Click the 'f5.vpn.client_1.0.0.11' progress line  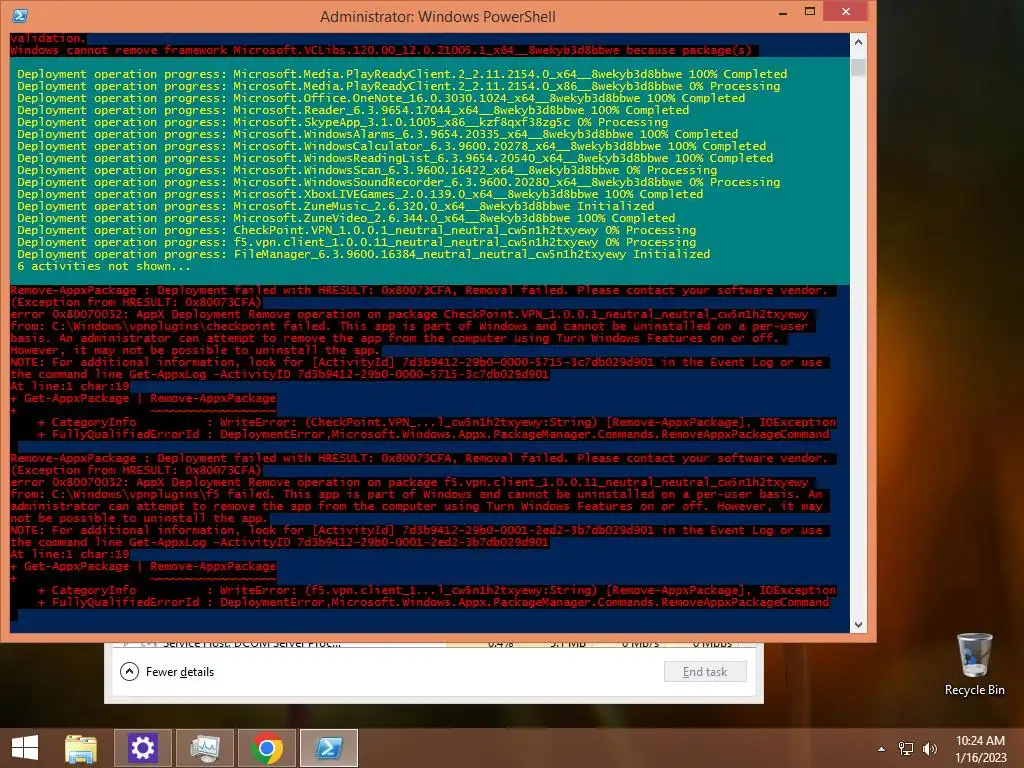coord(357,242)
